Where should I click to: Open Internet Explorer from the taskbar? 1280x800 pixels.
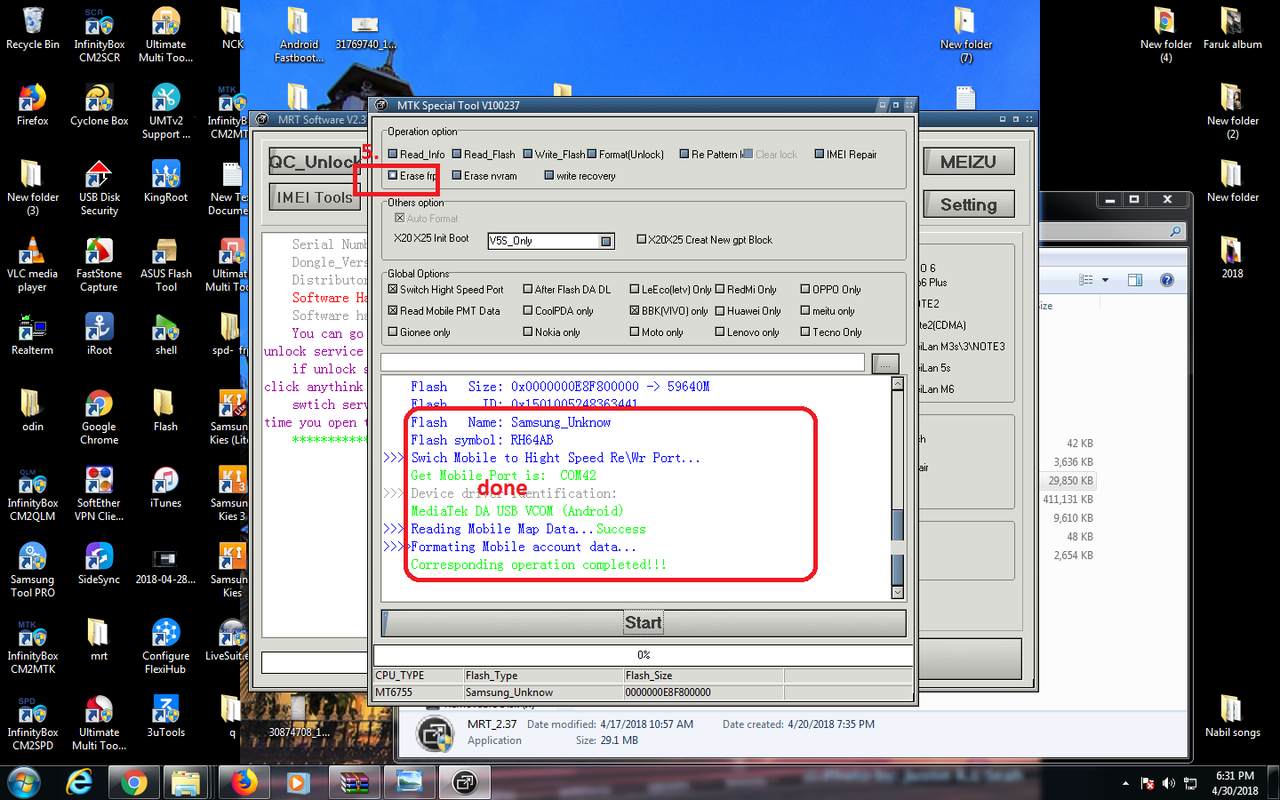pyautogui.click(x=79, y=781)
